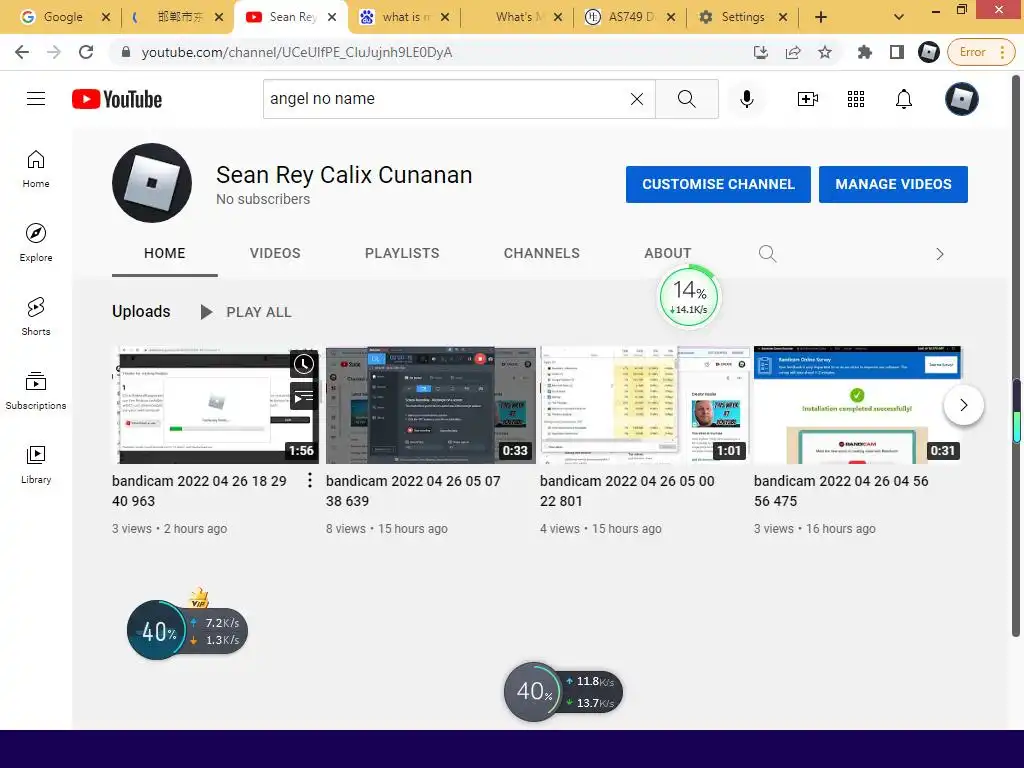Clear the search box text
Viewport: 1024px width, 768px height.
[x=637, y=99]
